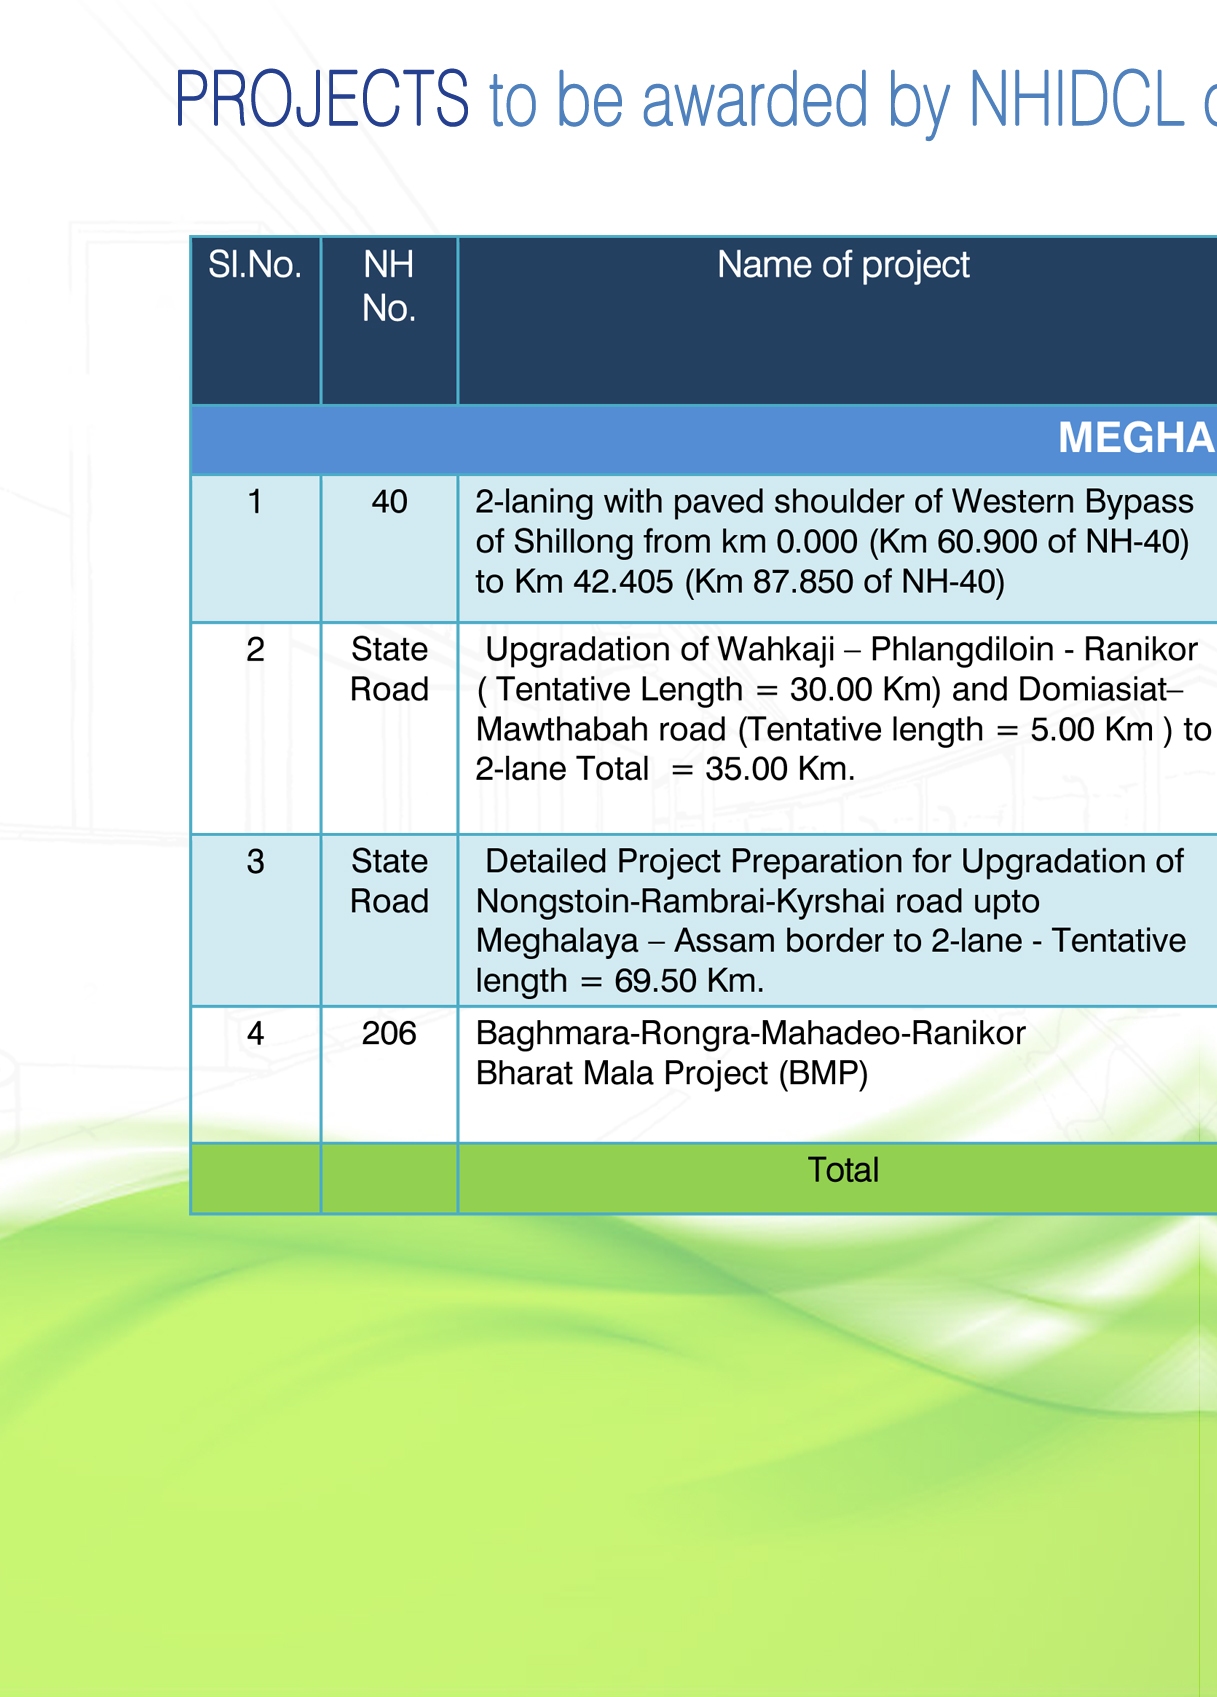The width and height of the screenshot is (1217, 1697).
Task: Click the "Total" label in the green row
Action: coord(843,1170)
